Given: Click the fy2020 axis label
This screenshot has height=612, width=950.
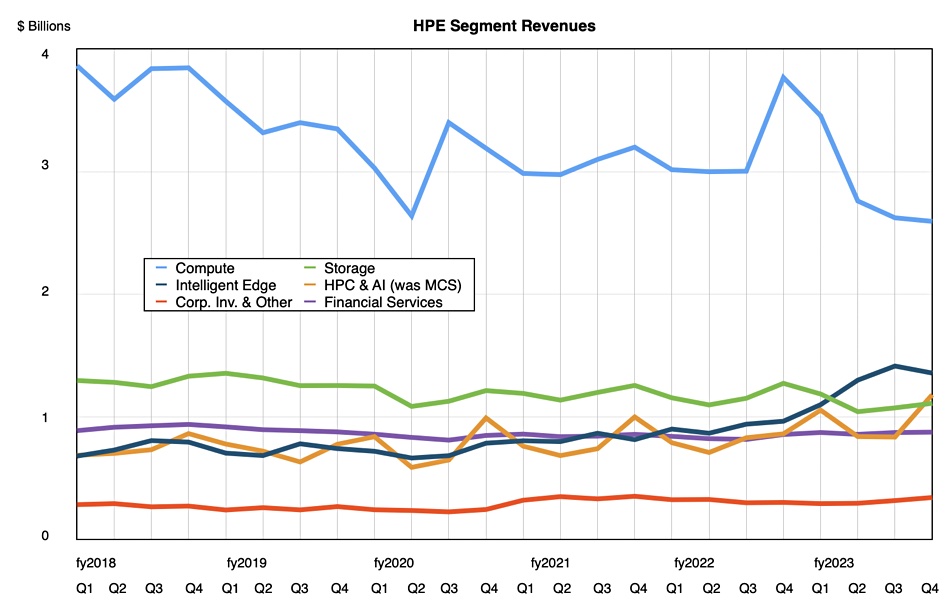Looking at the screenshot, I should coord(394,563).
